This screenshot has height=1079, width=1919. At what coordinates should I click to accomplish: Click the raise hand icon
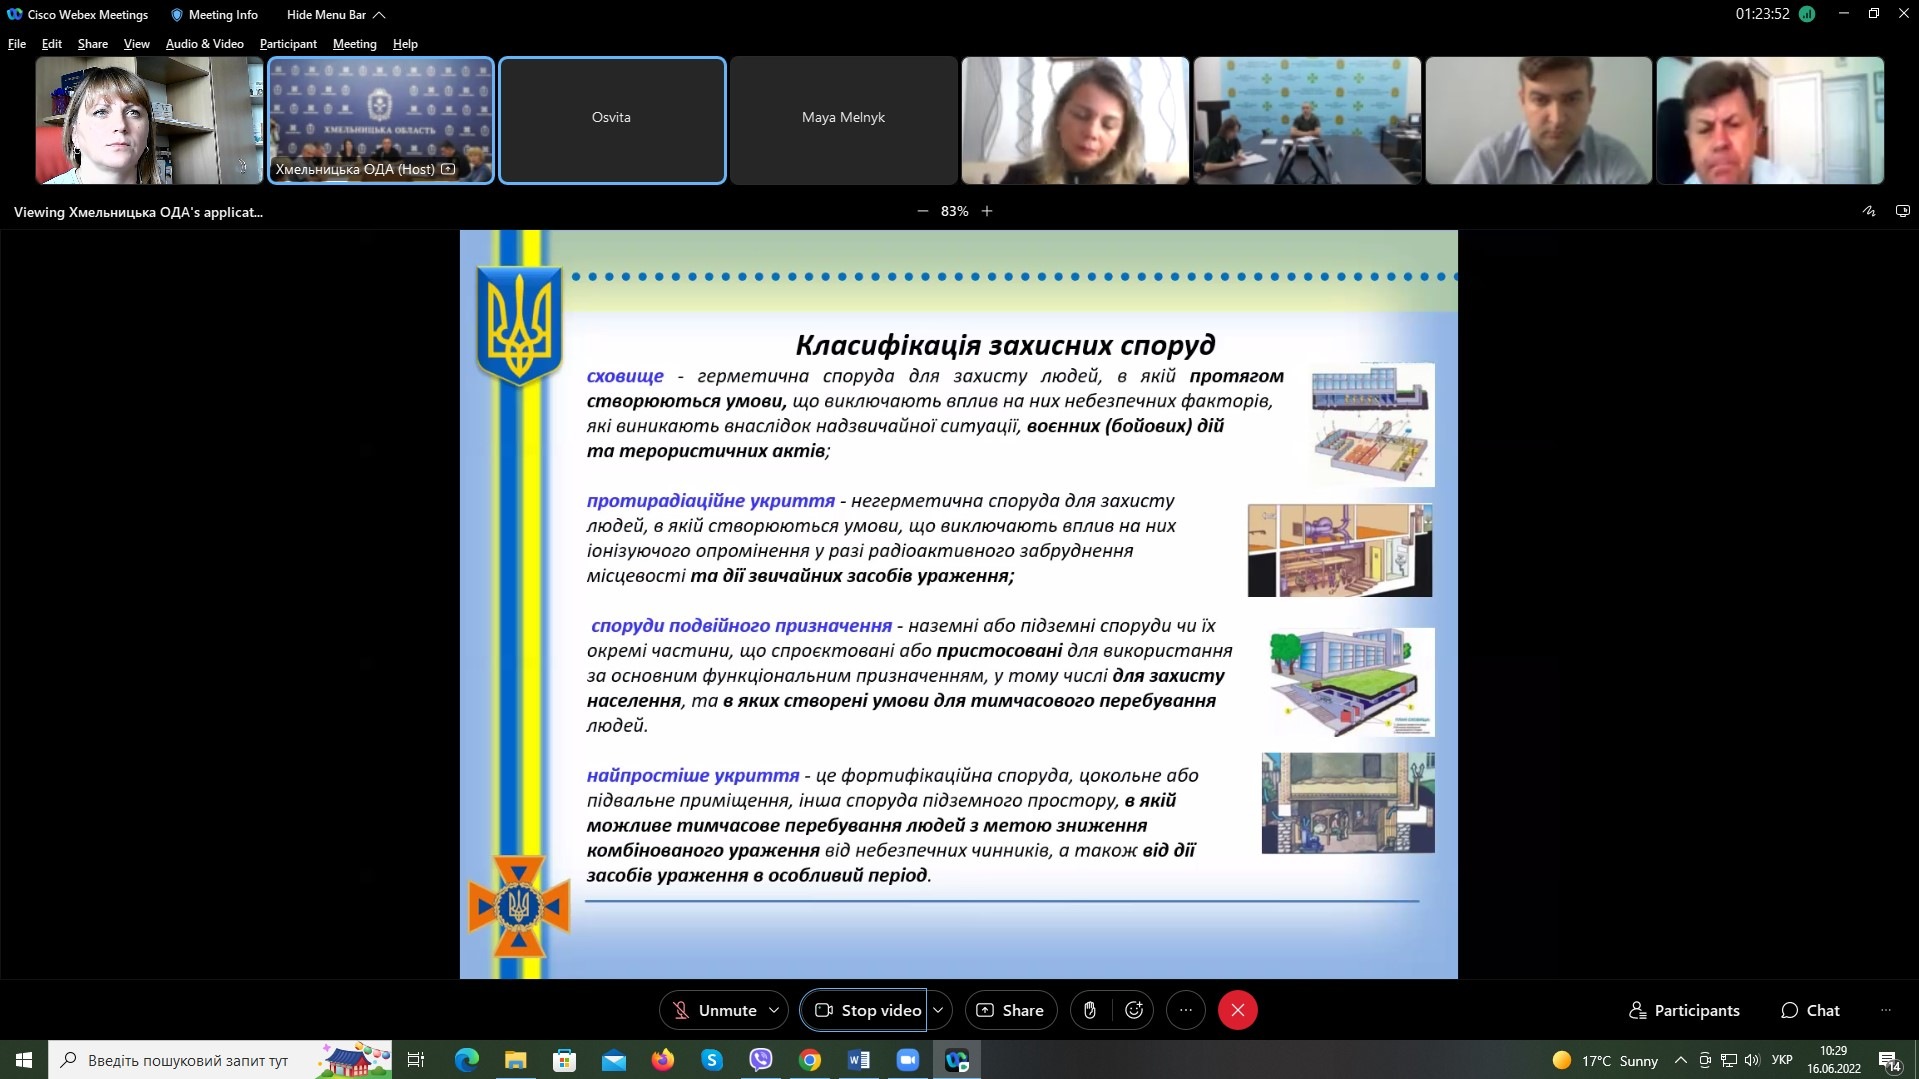[1090, 1010]
